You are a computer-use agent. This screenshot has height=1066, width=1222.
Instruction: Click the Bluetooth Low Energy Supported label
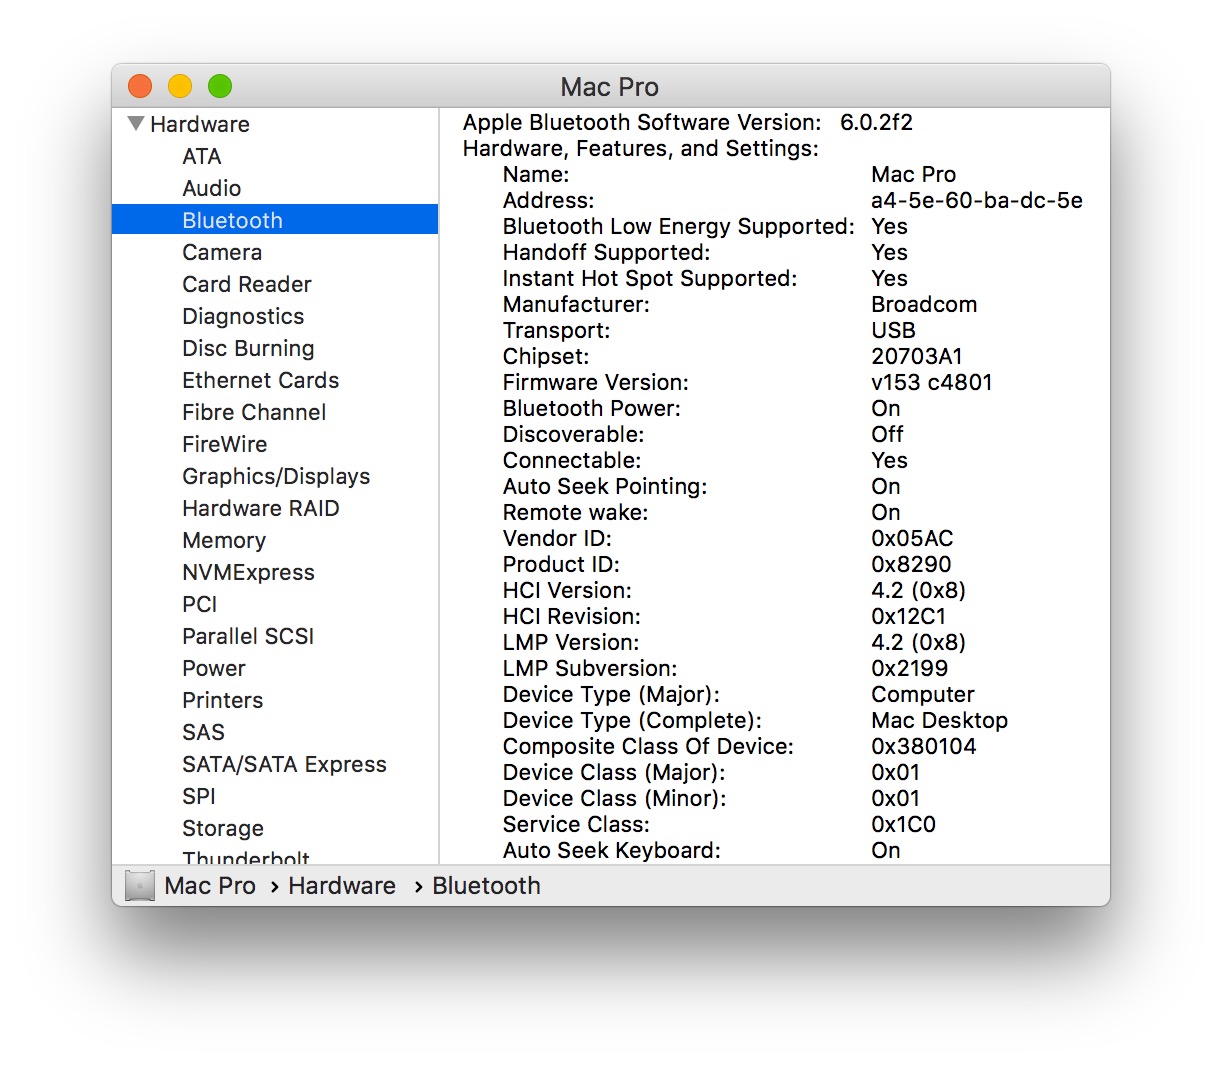click(x=679, y=226)
